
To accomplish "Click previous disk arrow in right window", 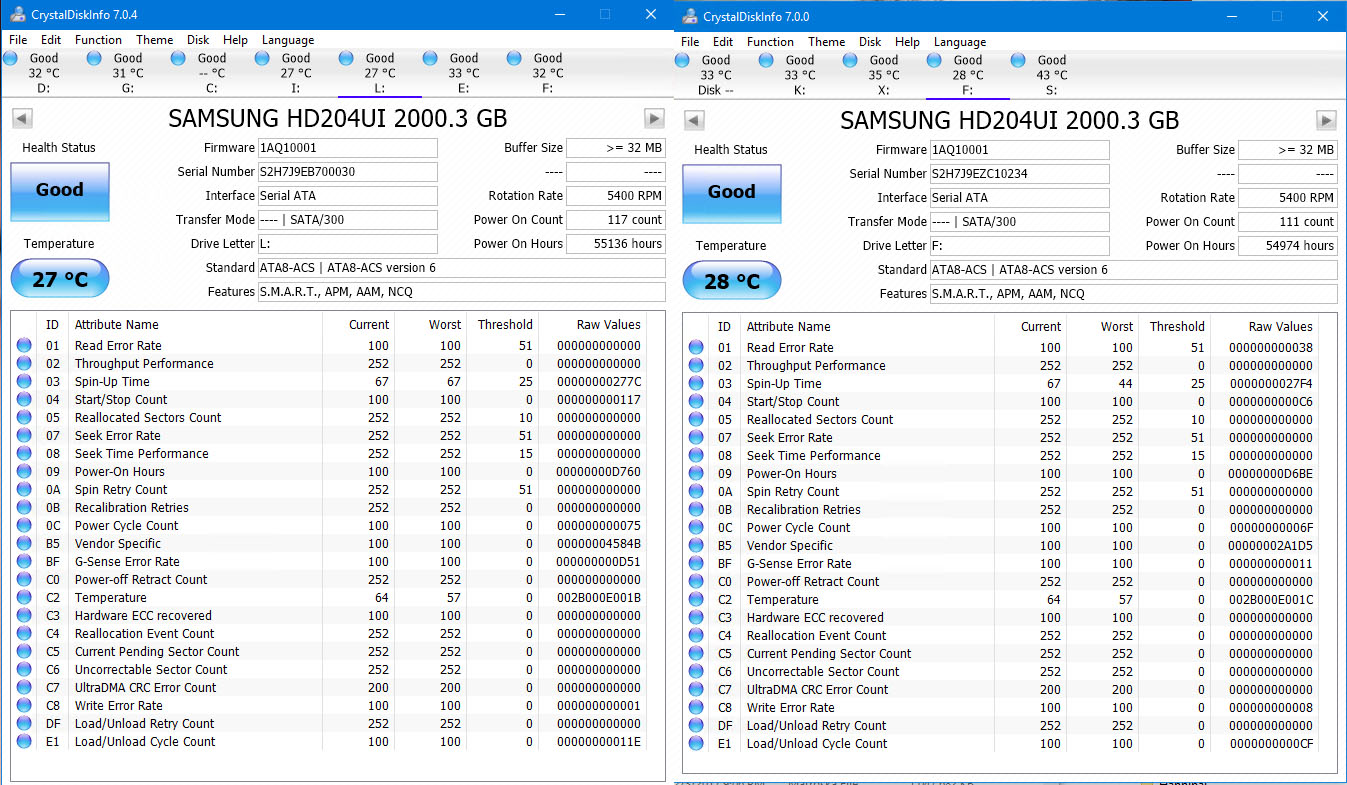I will pos(693,120).
